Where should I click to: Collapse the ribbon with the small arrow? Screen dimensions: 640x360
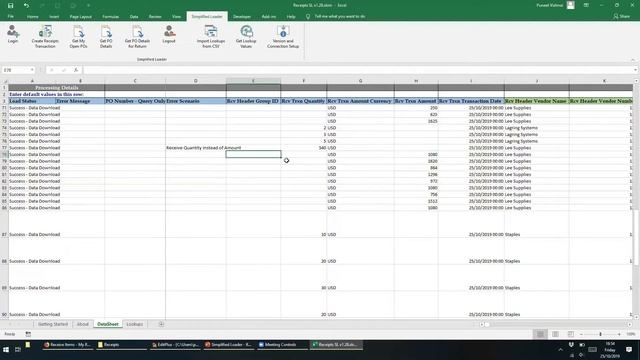[x=633, y=60]
